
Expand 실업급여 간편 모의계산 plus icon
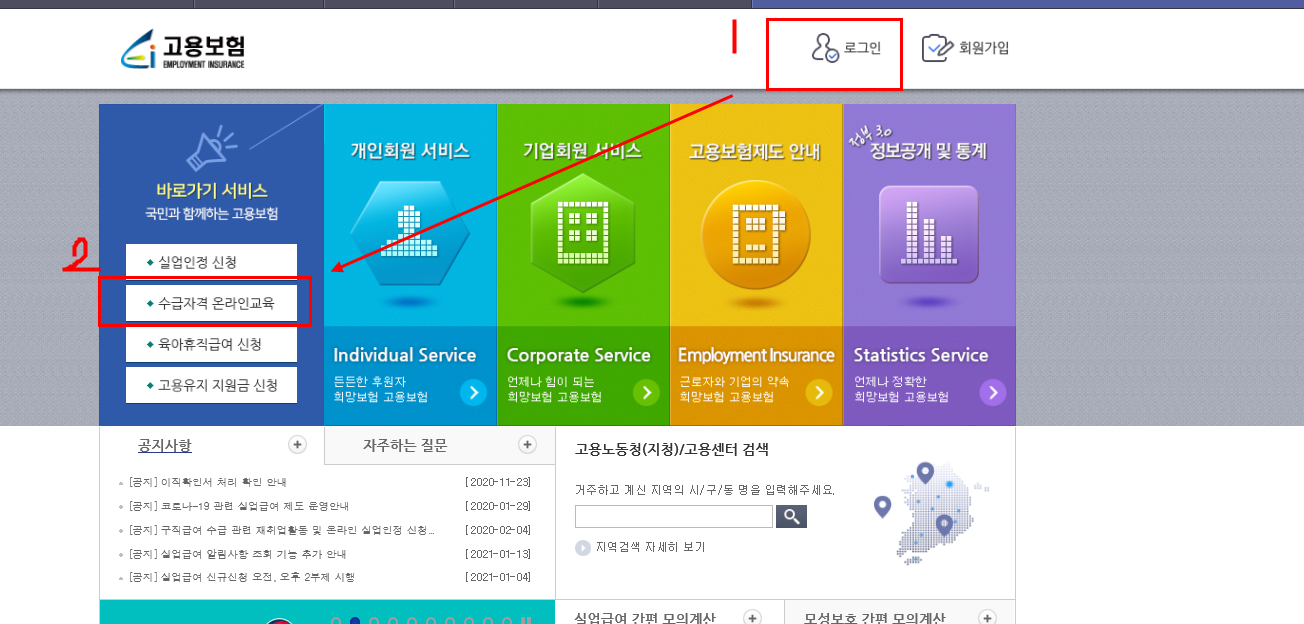pos(753,617)
